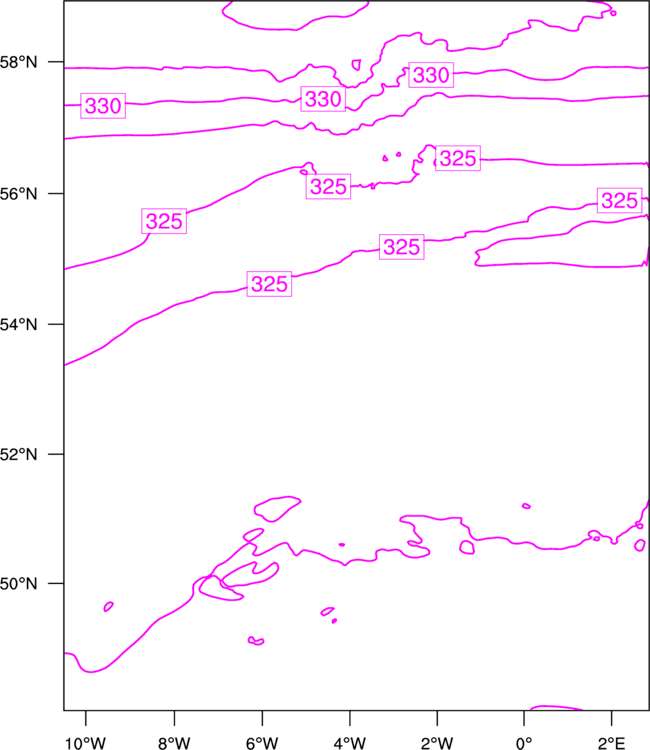Select the 6°W longitude axis label
Image resolution: width=650 pixels, height=750 pixels.
[x=262, y=743]
